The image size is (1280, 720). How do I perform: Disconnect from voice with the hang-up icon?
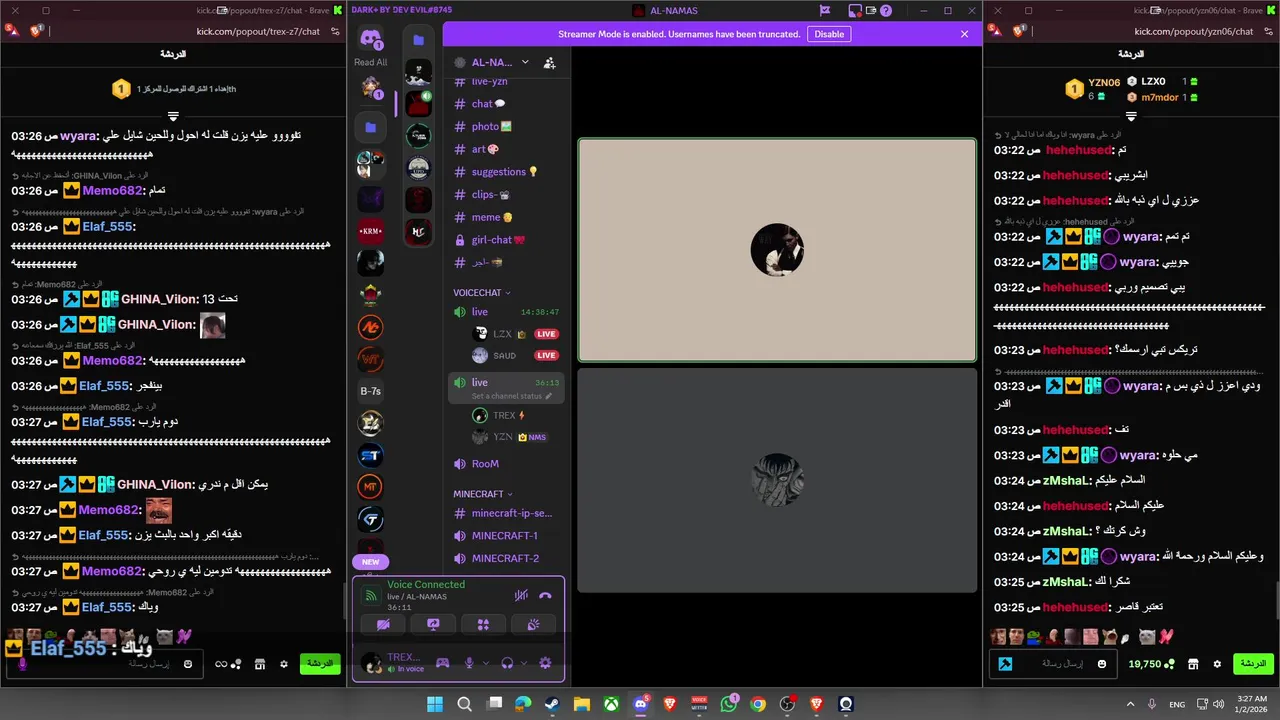[545, 595]
